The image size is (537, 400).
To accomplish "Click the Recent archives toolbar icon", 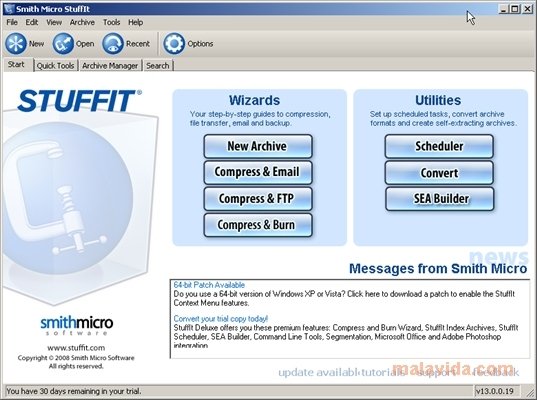I will pyautogui.click(x=113, y=43).
